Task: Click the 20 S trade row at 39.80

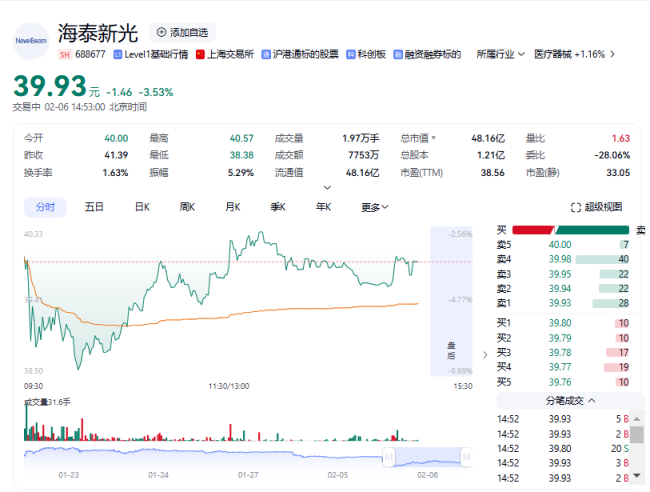Action: (x=563, y=448)
